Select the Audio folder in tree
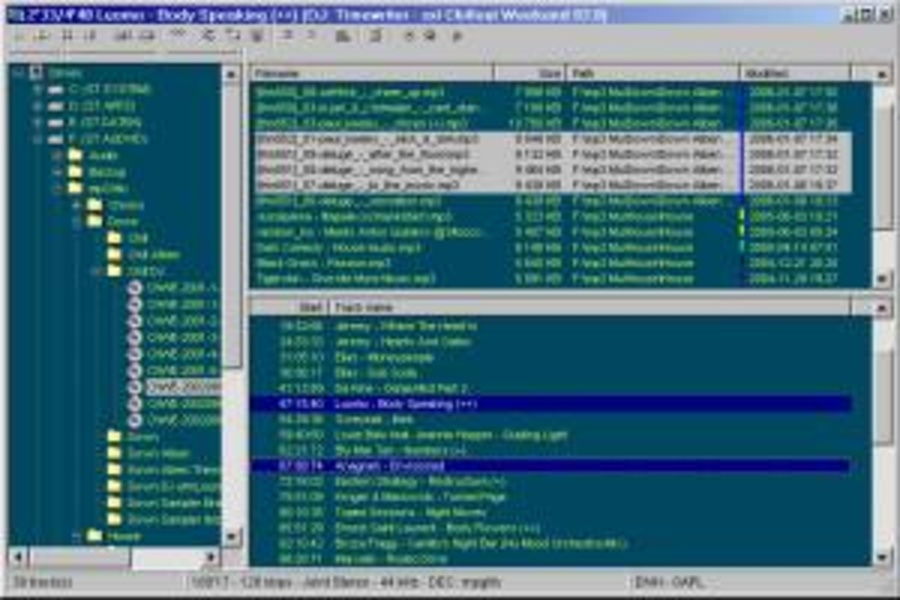This screenshot has width=900, height=600. coord(103,156)
